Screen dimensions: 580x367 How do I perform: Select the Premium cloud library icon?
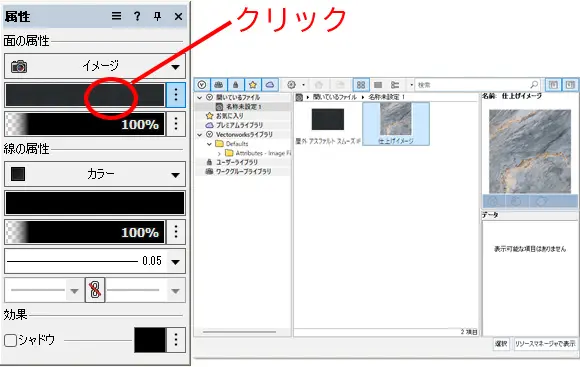(270, 85)
